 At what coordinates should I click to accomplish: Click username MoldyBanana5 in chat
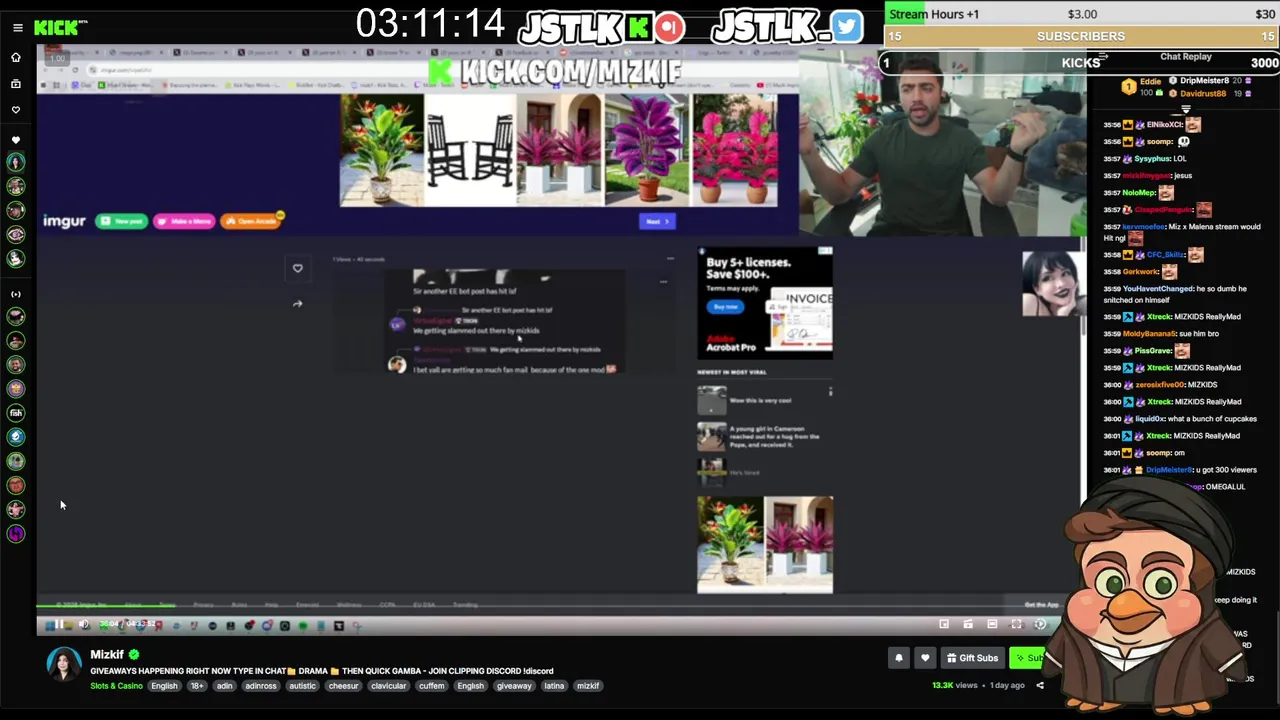click(1150, 333)
